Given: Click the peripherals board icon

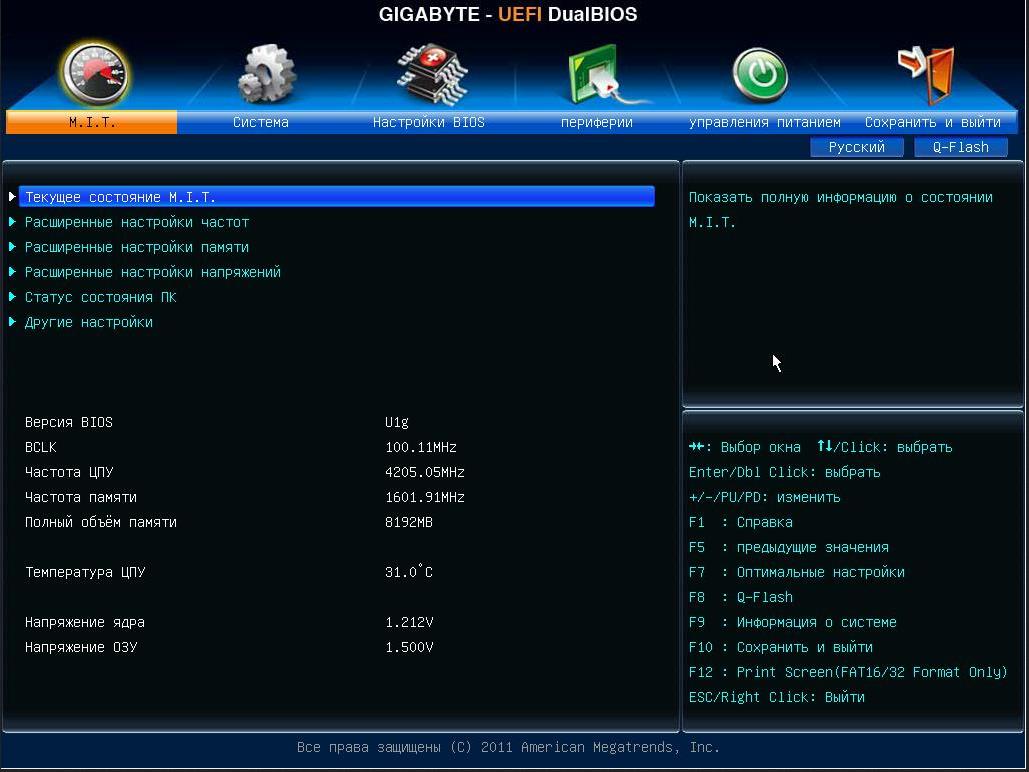Looking at the screenshot, I should coord(596,75).
